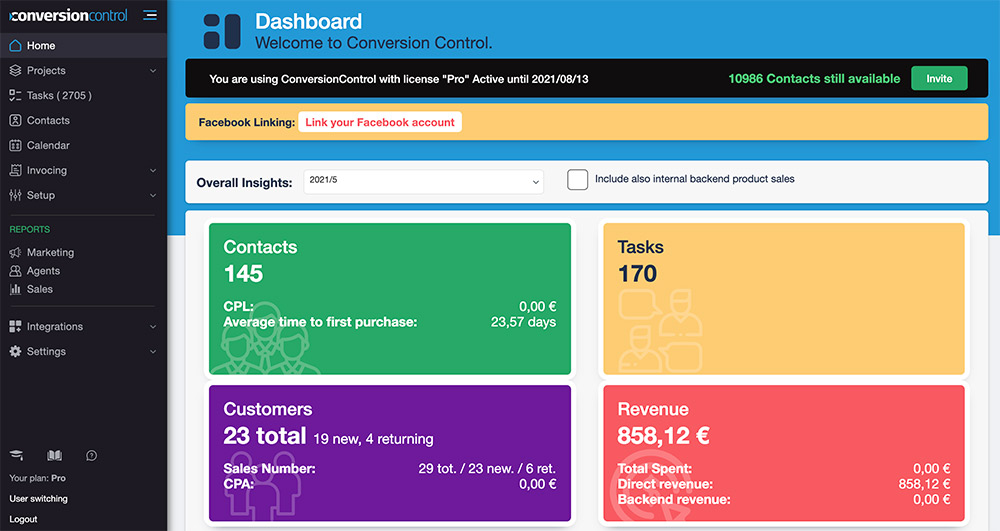Click the help question bubble icon
This screenshot has width=1000, height=531.
(x=92, y=455)
